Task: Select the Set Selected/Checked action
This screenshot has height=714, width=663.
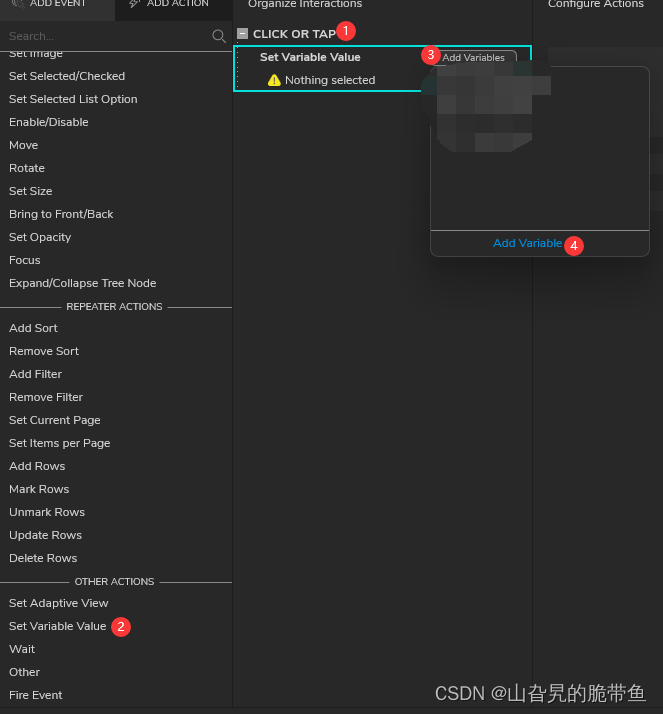Action: (x=67, y=76)
